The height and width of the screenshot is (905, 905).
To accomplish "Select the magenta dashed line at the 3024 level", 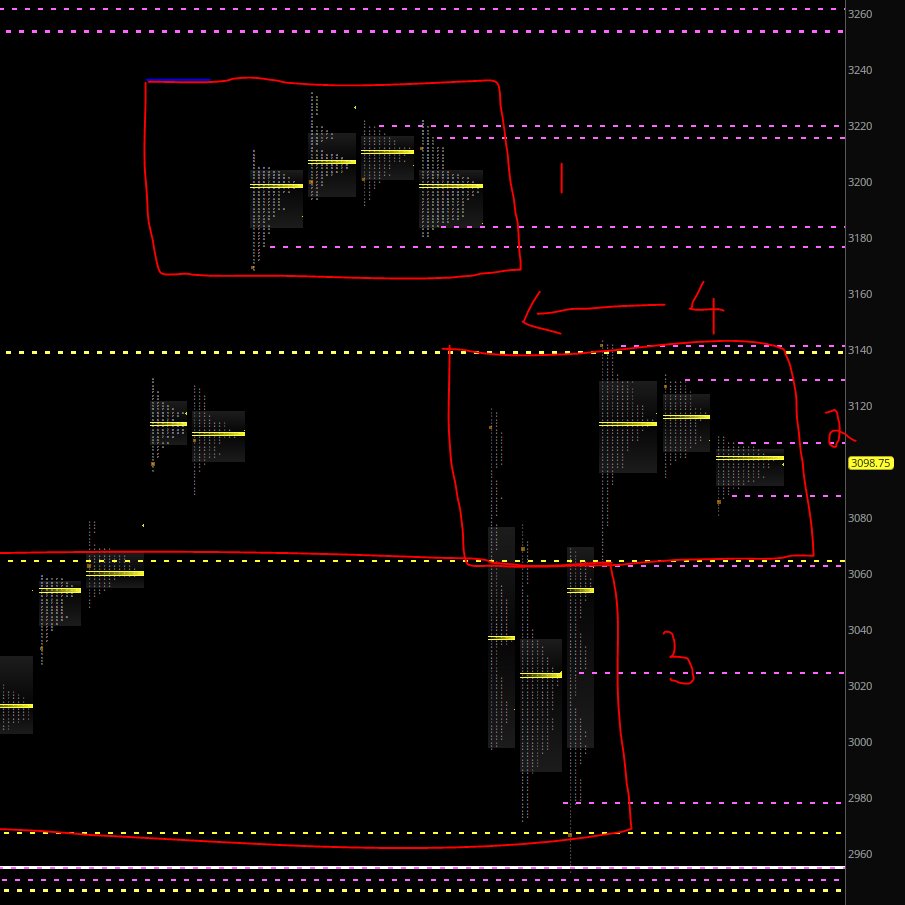I will (x=711, y=673).
